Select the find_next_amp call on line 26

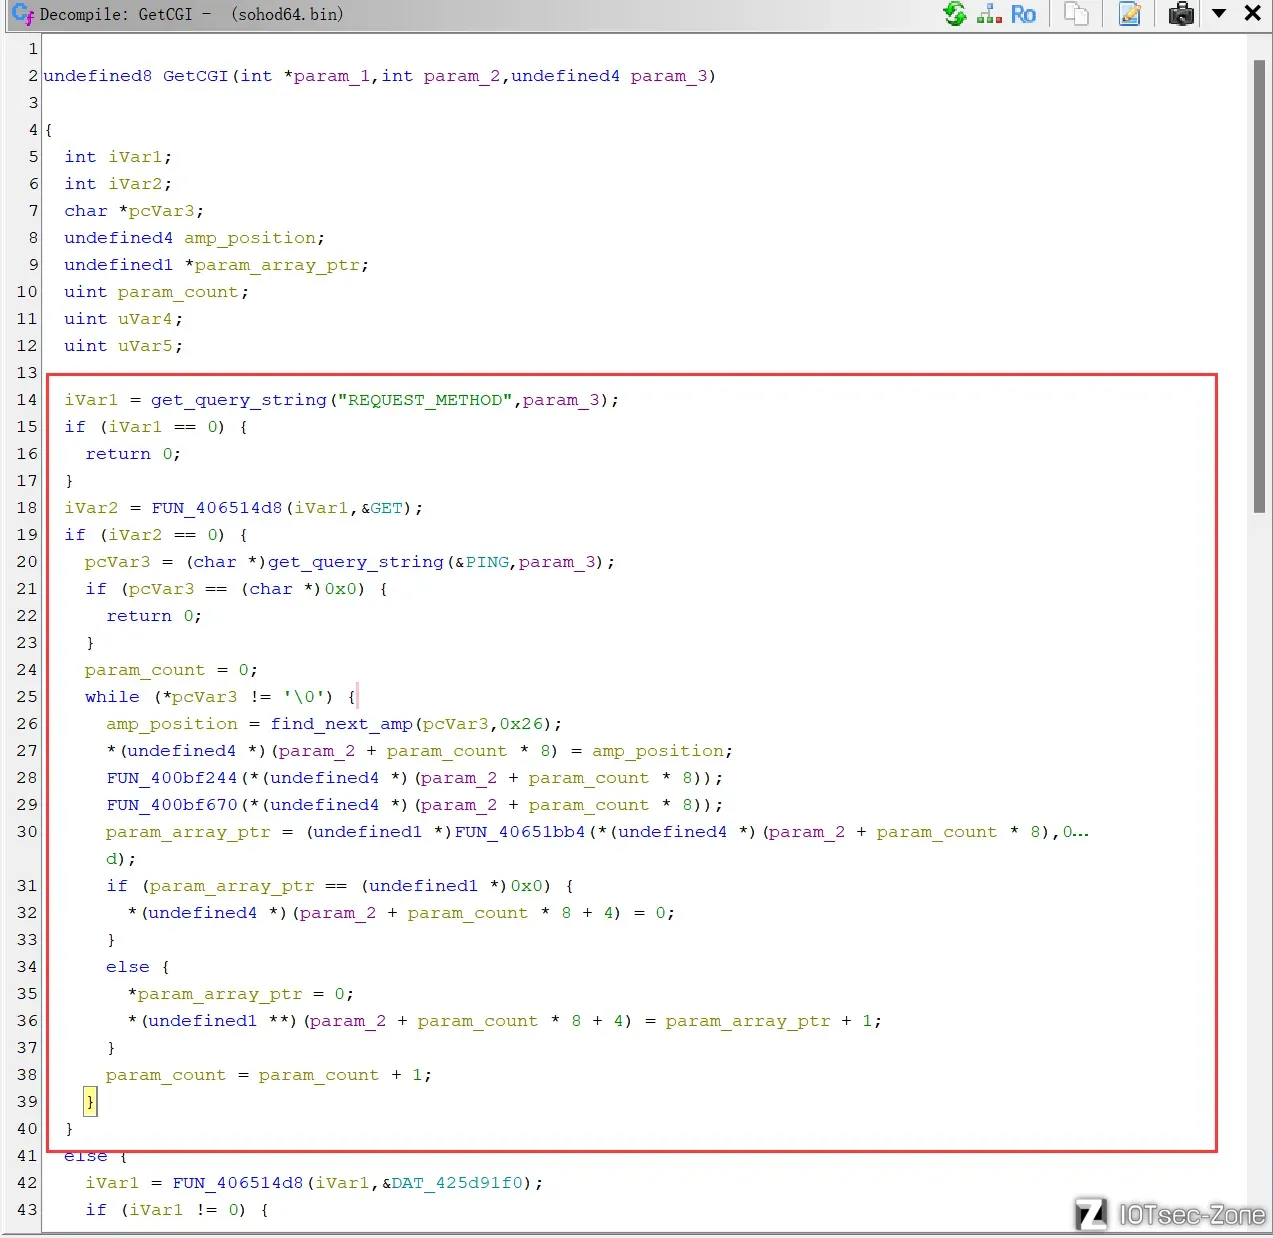341,724
